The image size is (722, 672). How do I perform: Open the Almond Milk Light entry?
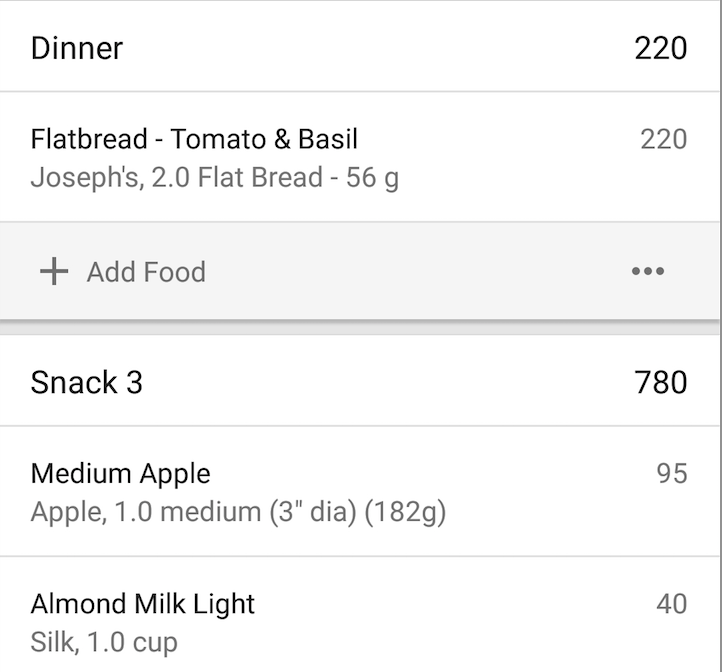143,604
